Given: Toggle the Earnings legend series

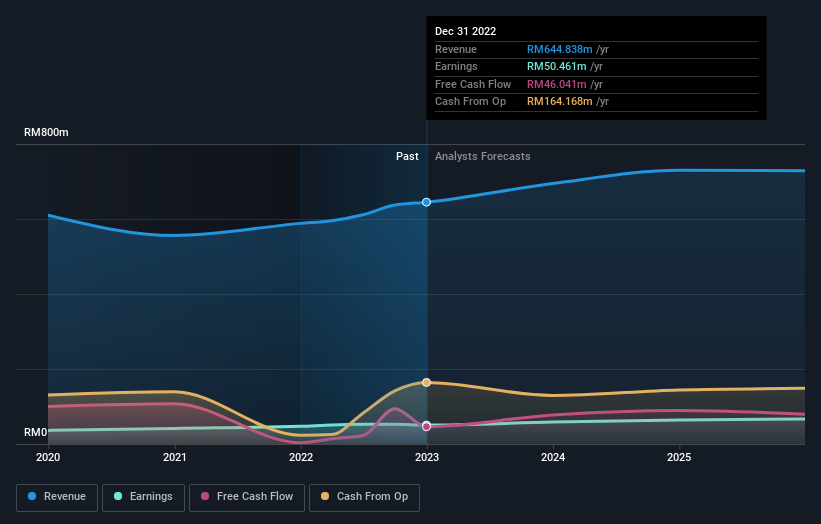Looking at the screenshot, I should point(143,497).
